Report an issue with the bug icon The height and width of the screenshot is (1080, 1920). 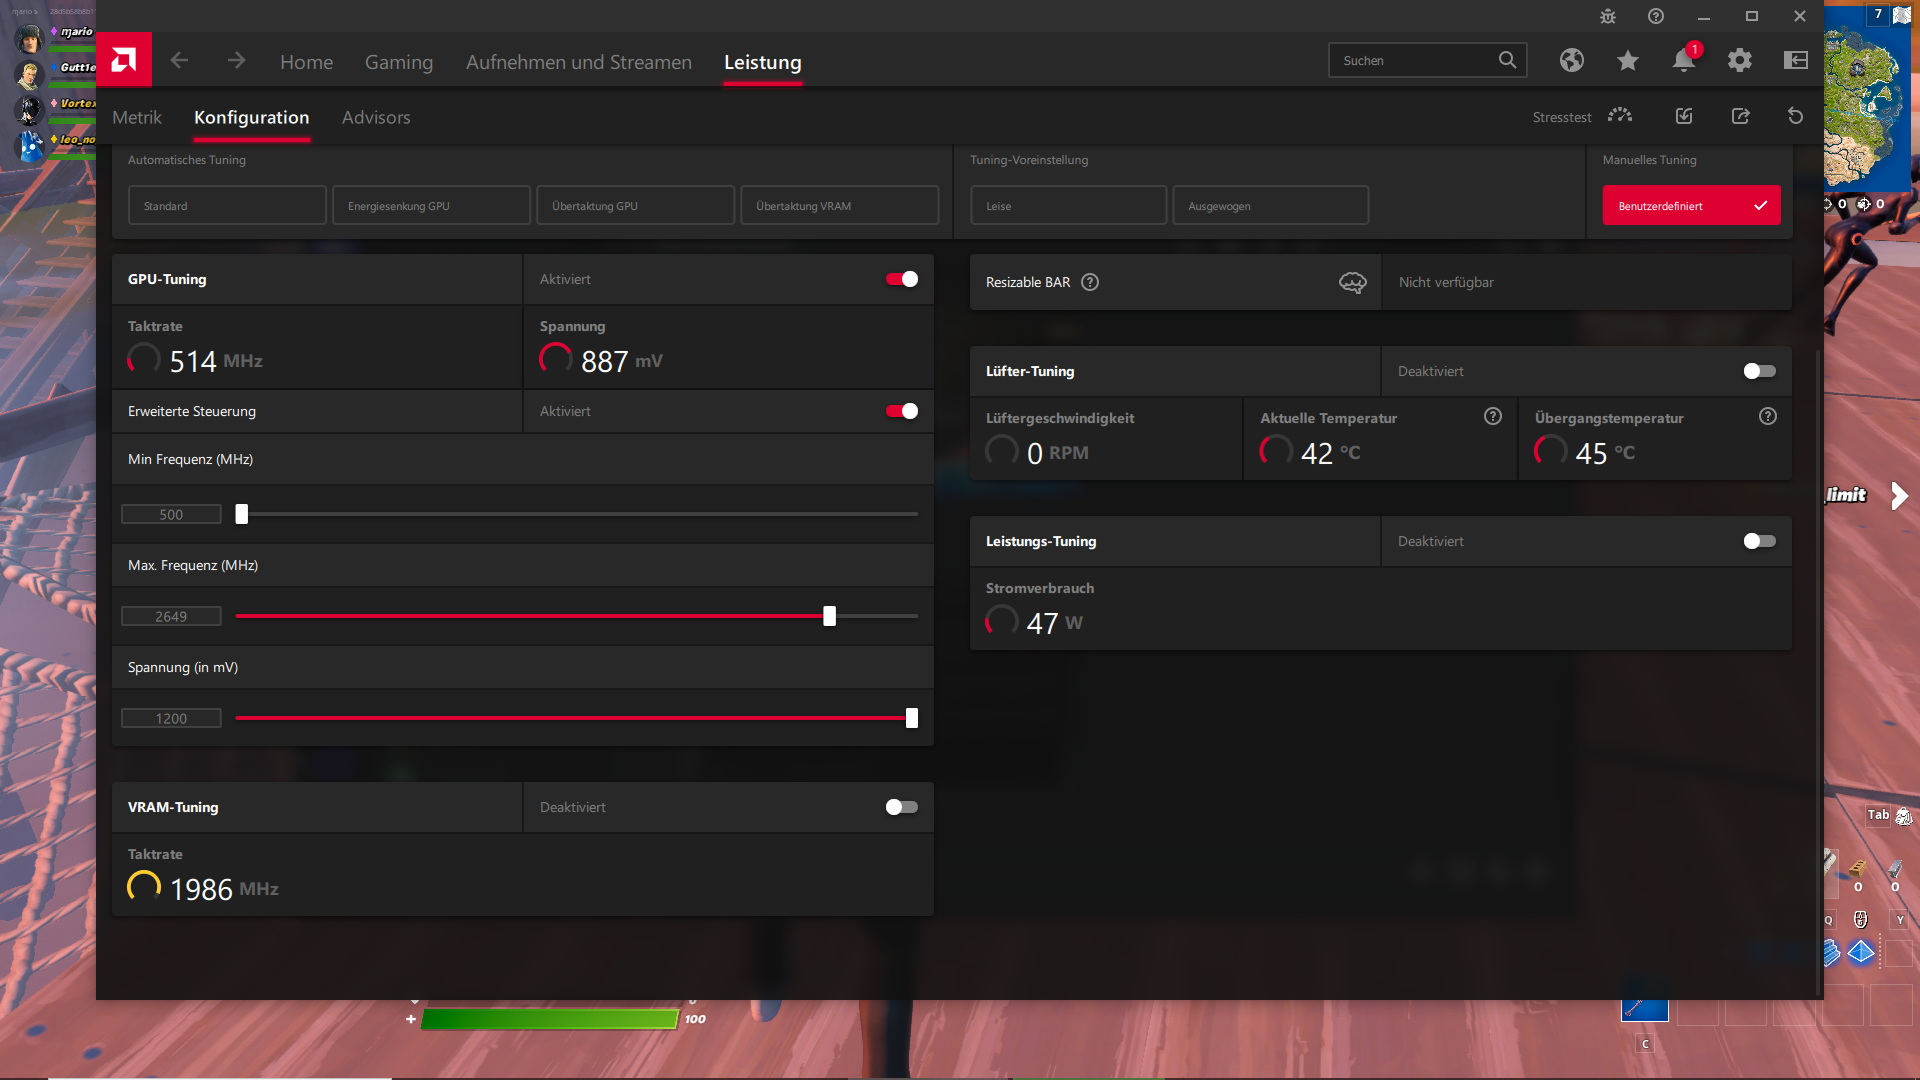coord(1607,16)
